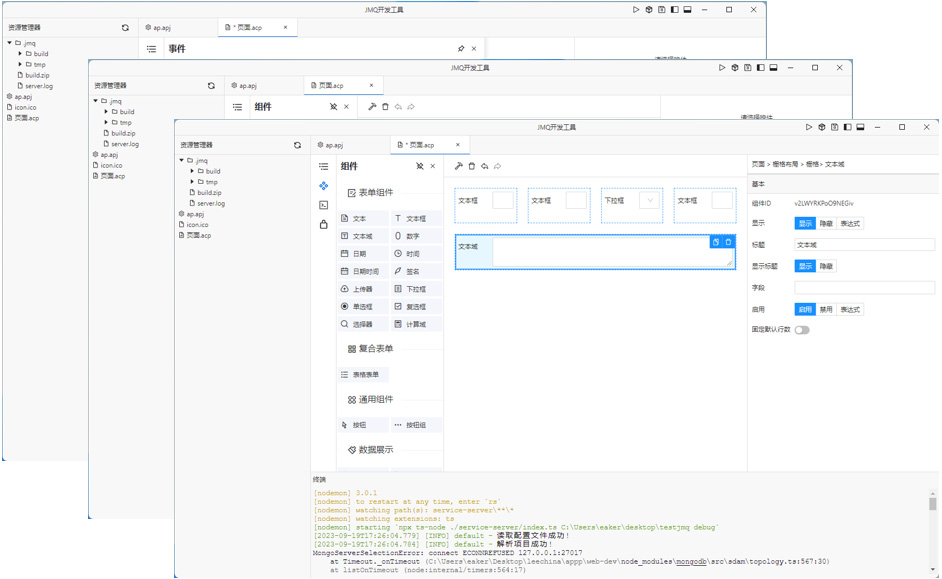Add the 表格表单 component from the palette
The height and width of the screenshot is (579, 942).
(x=363, y=375)
